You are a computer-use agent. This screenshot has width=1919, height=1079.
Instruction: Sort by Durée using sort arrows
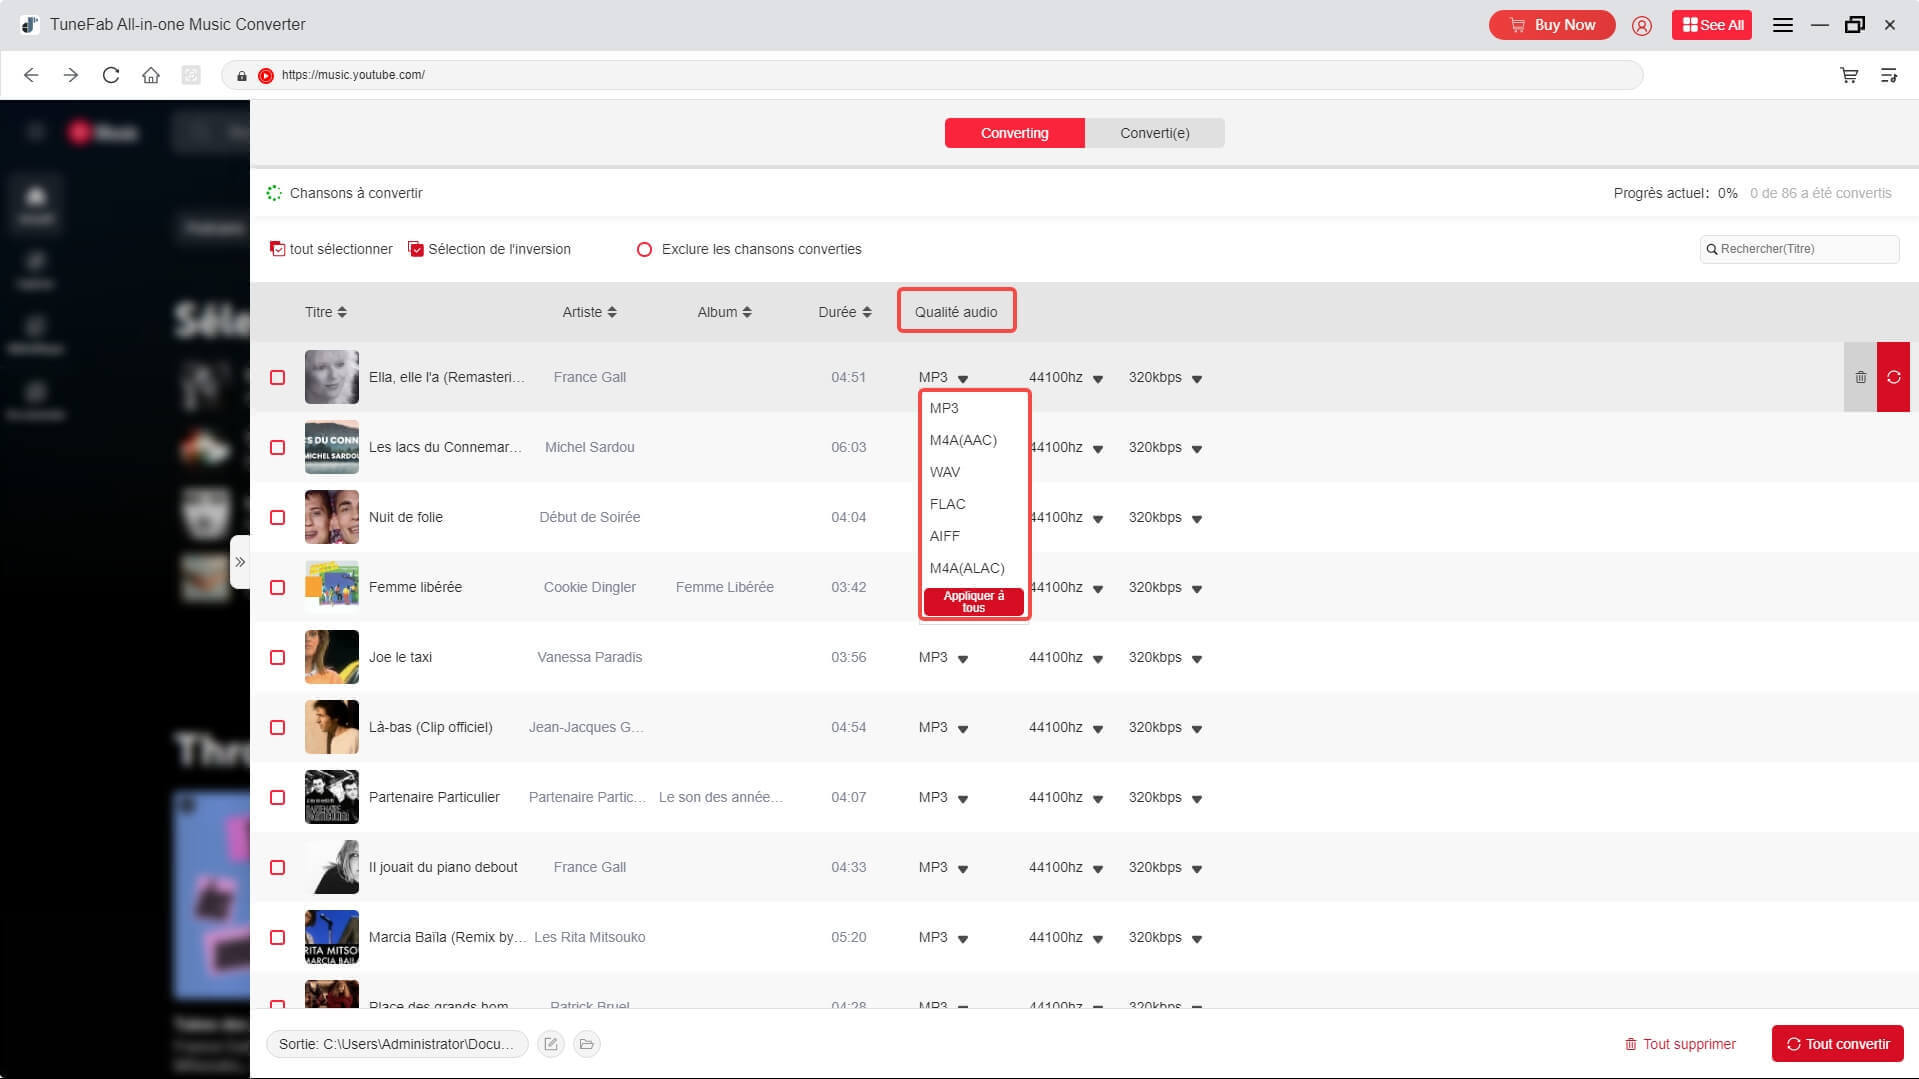click(867, 312)
